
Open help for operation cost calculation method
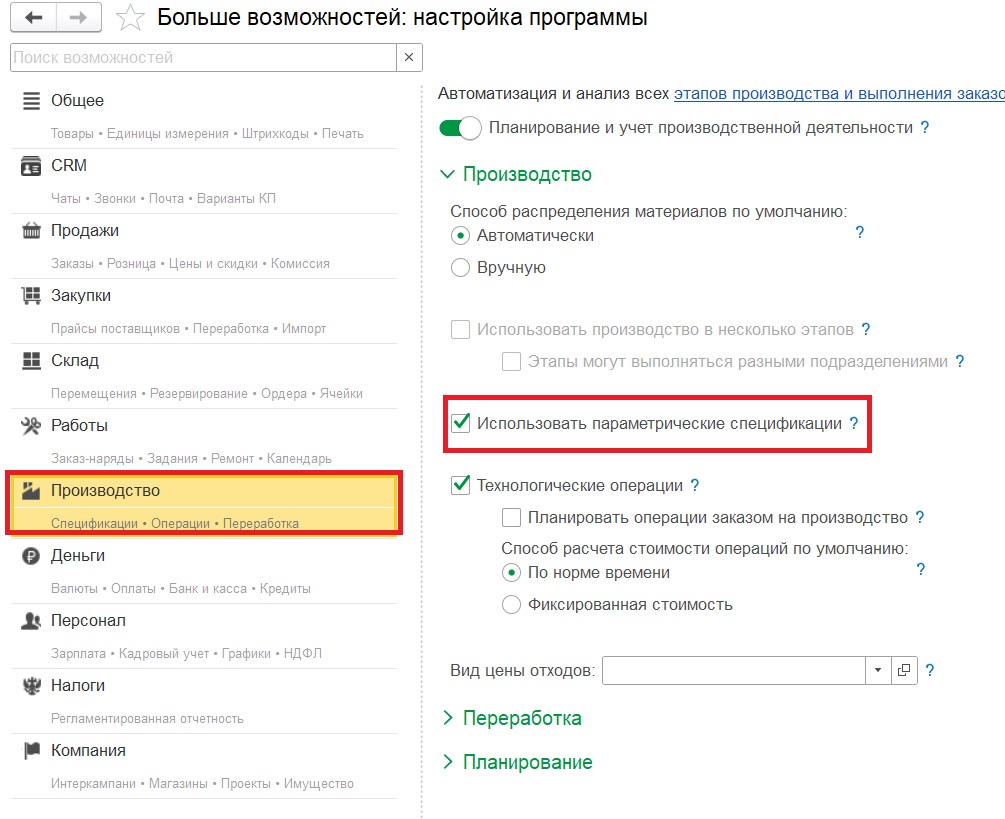(x=920, y=569)
